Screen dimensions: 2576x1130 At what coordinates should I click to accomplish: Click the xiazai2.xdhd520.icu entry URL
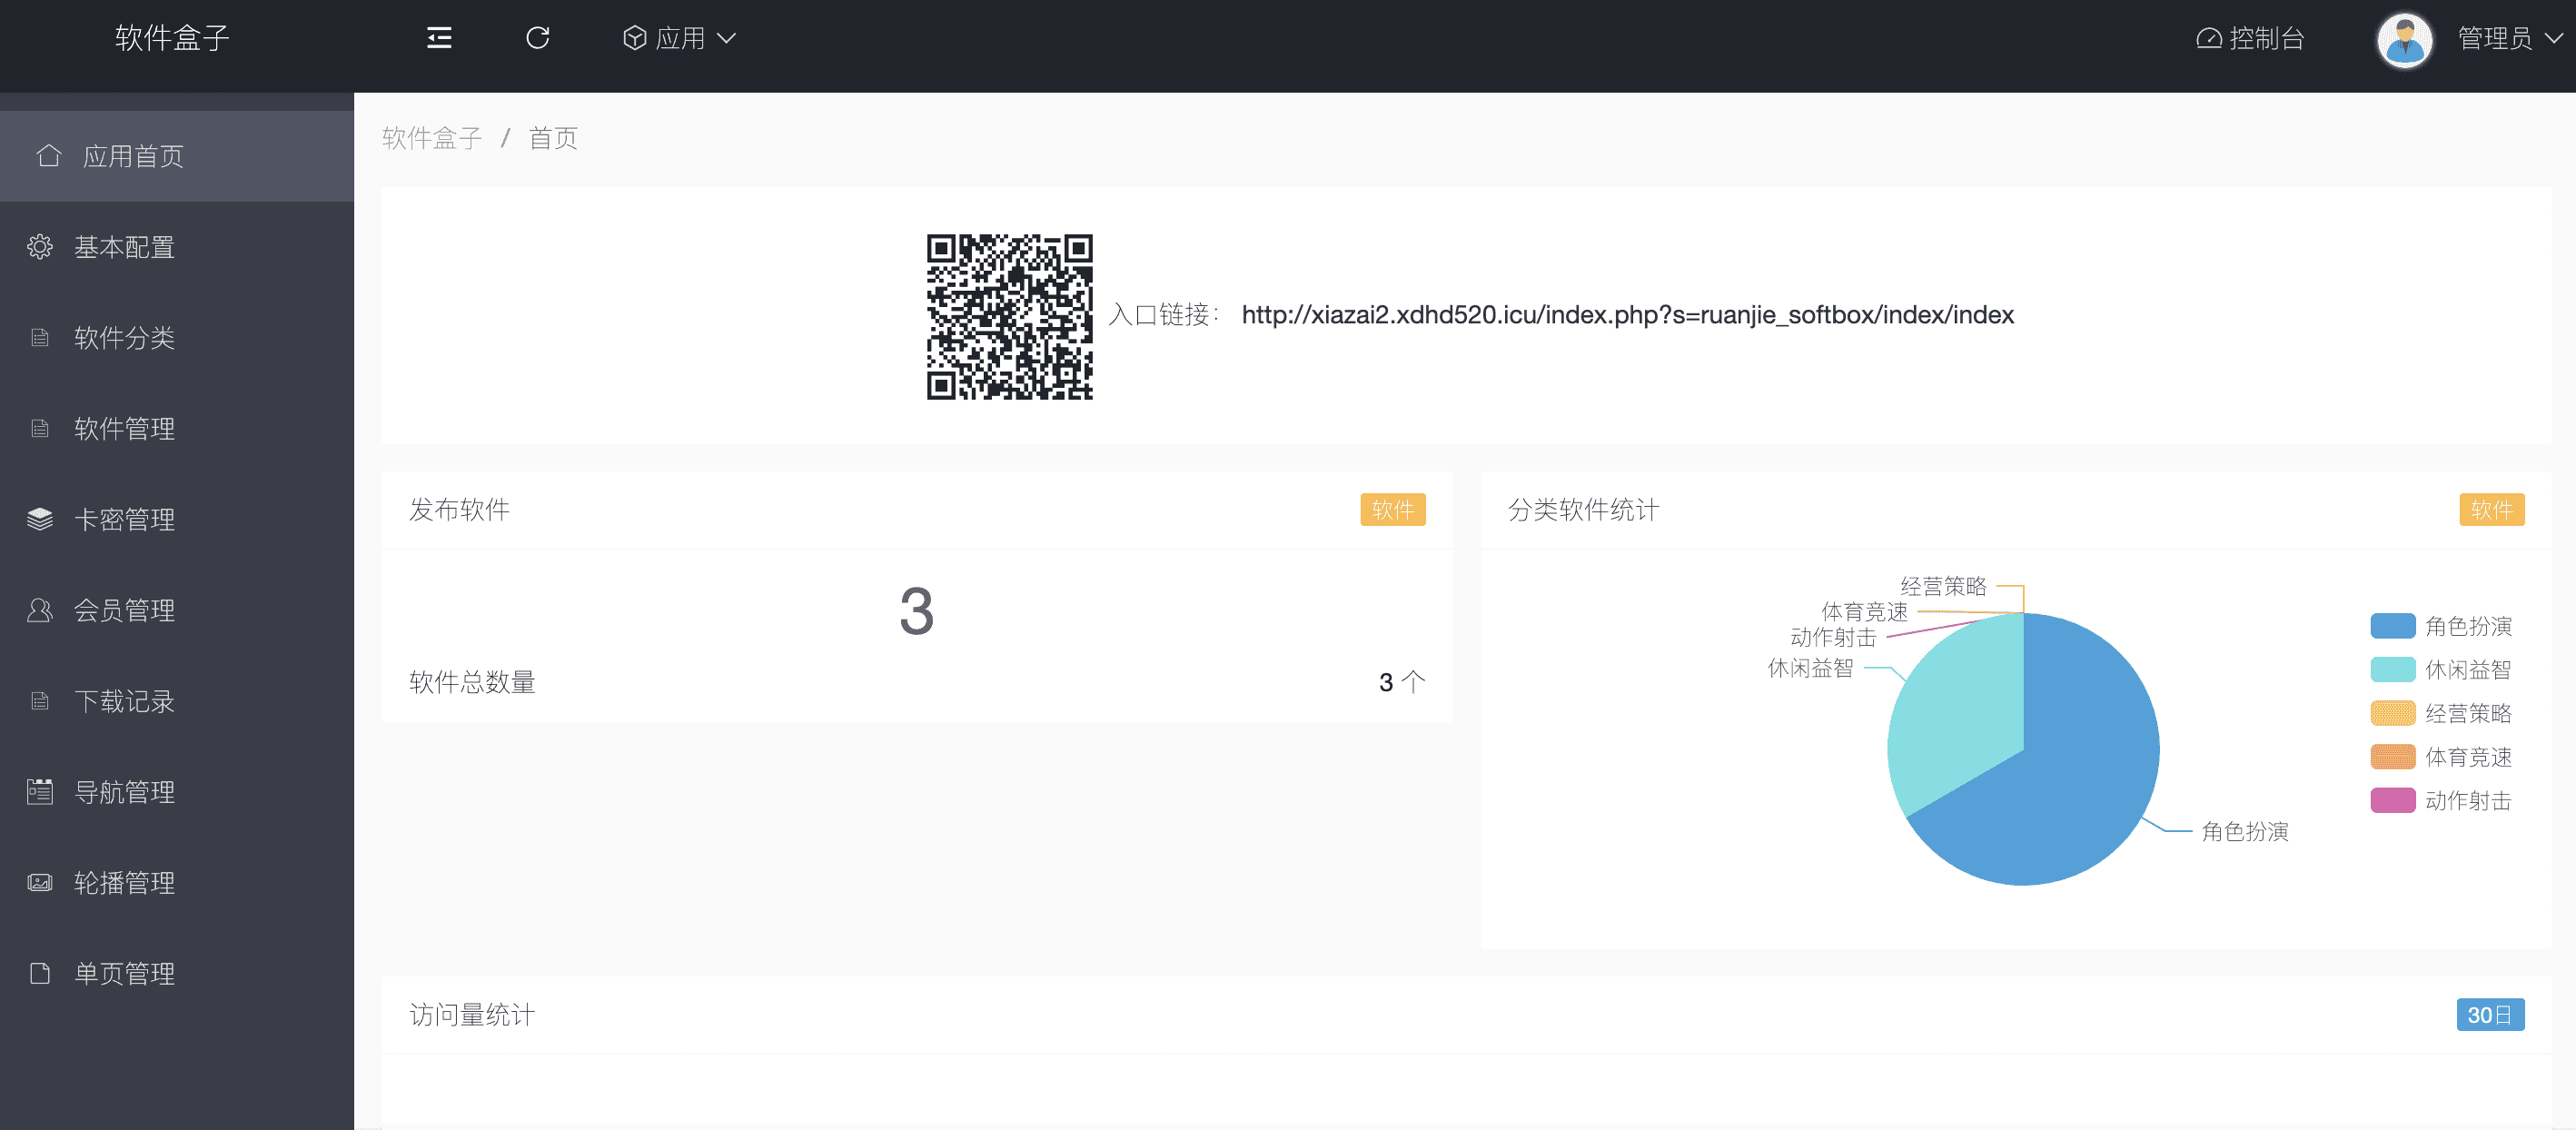pyautogui.click(x=1627, y=315)
